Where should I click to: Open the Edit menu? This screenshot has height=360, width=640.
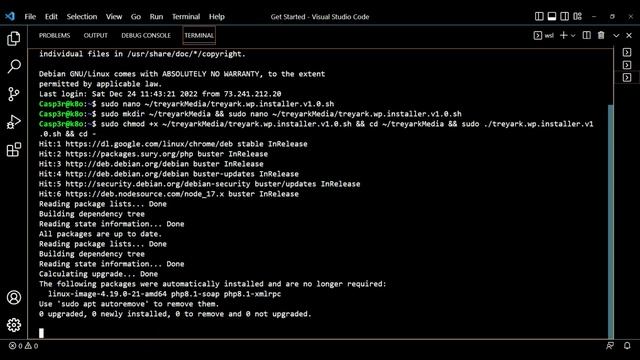(x=51, y=17)
